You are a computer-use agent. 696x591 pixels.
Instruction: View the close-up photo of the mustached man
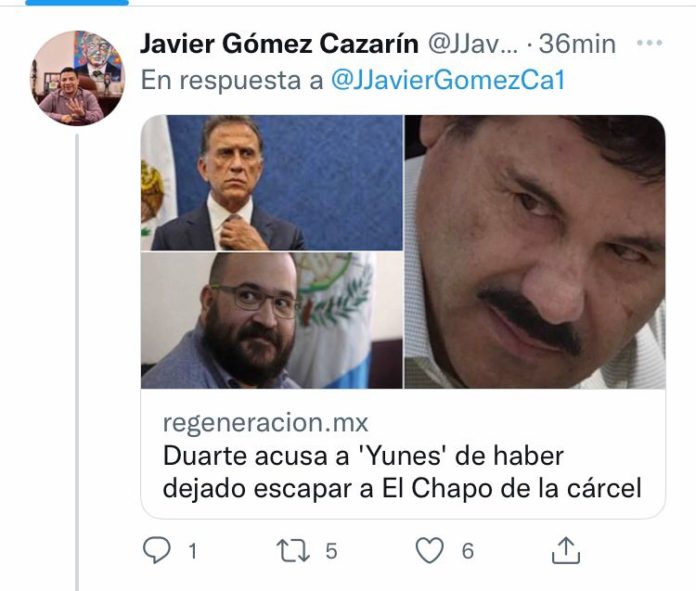535,252
